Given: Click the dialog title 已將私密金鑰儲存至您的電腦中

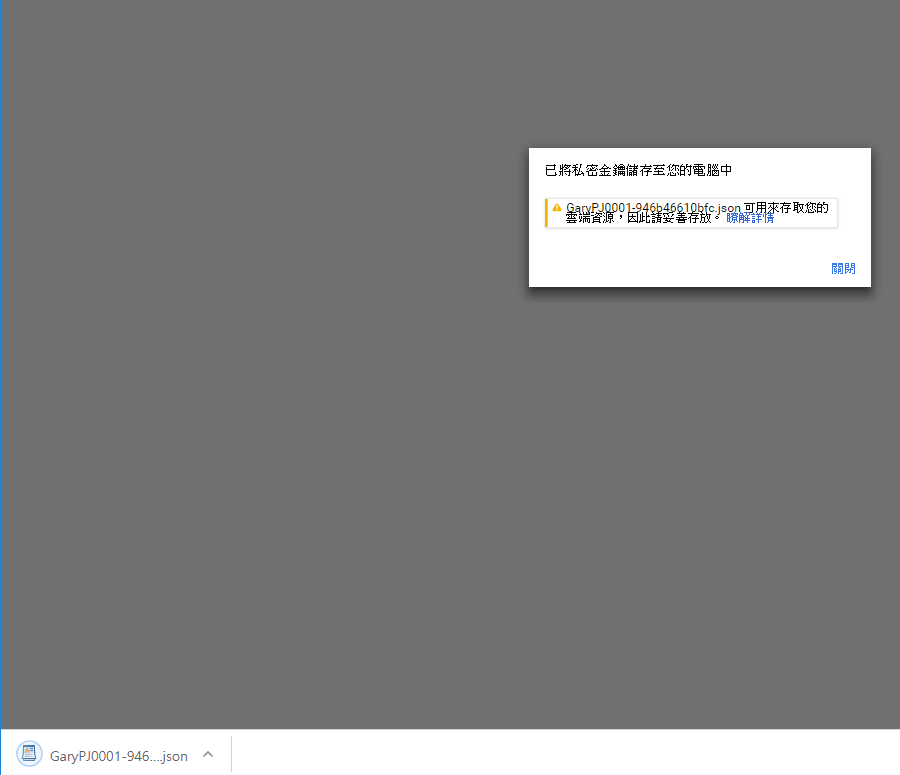Looking at the screenshot, I should coord(638,170).
